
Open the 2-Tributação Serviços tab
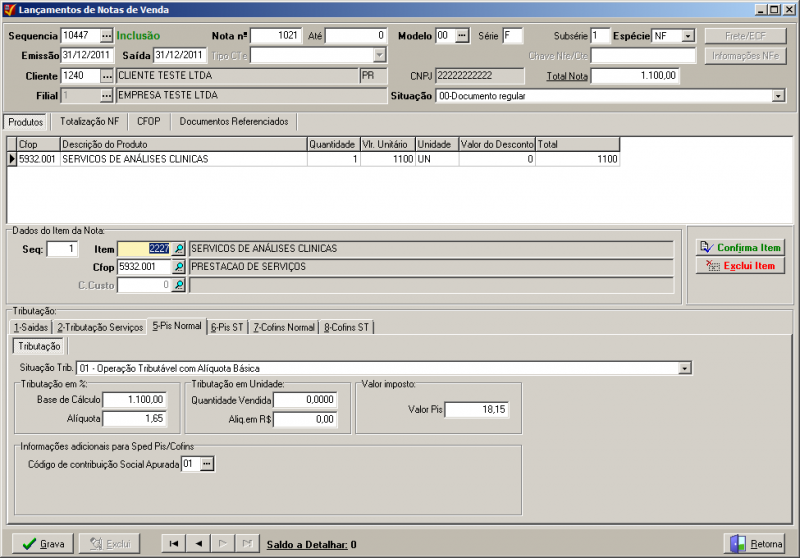pyautogui.click(x=100, y=327)
